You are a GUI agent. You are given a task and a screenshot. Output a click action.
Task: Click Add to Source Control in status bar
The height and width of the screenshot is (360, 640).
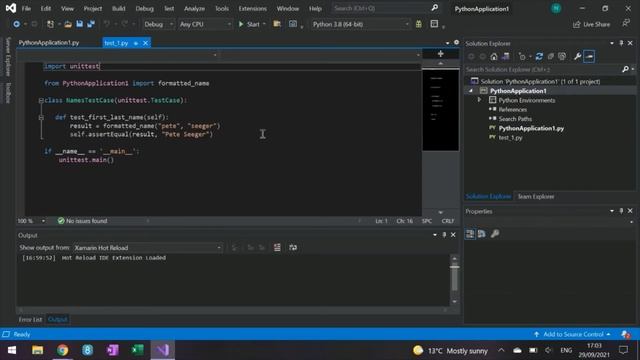(x=572, y=334)
